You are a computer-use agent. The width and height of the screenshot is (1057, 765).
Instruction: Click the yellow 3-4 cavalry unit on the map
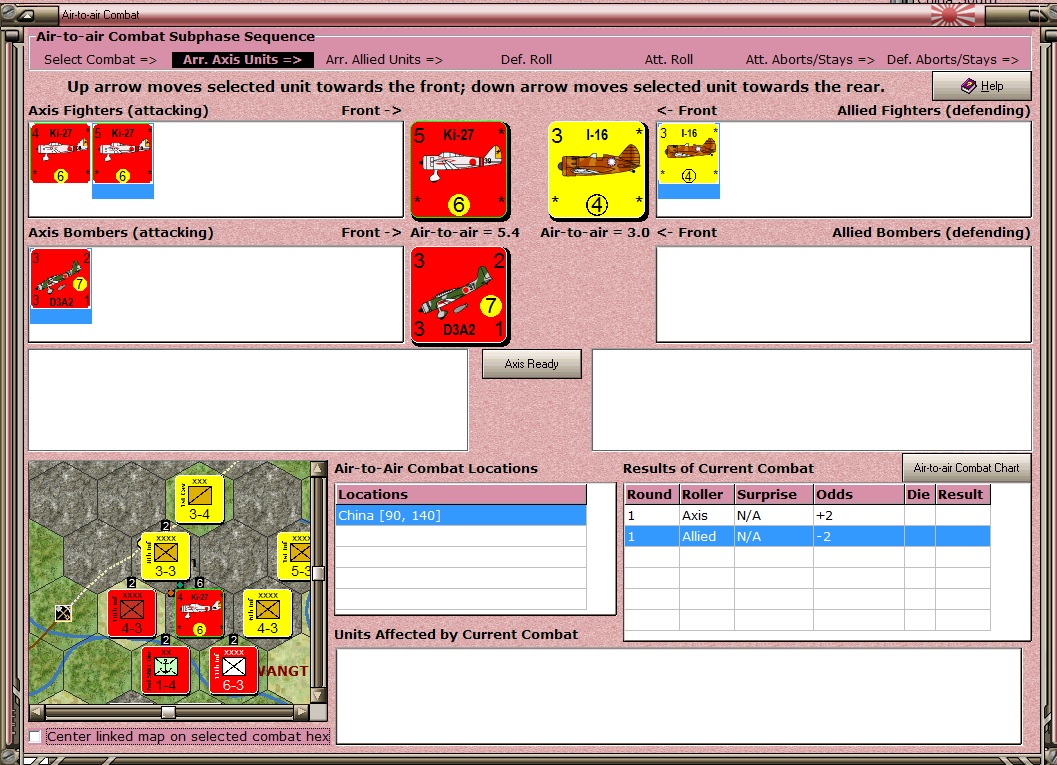pos(200,499)
